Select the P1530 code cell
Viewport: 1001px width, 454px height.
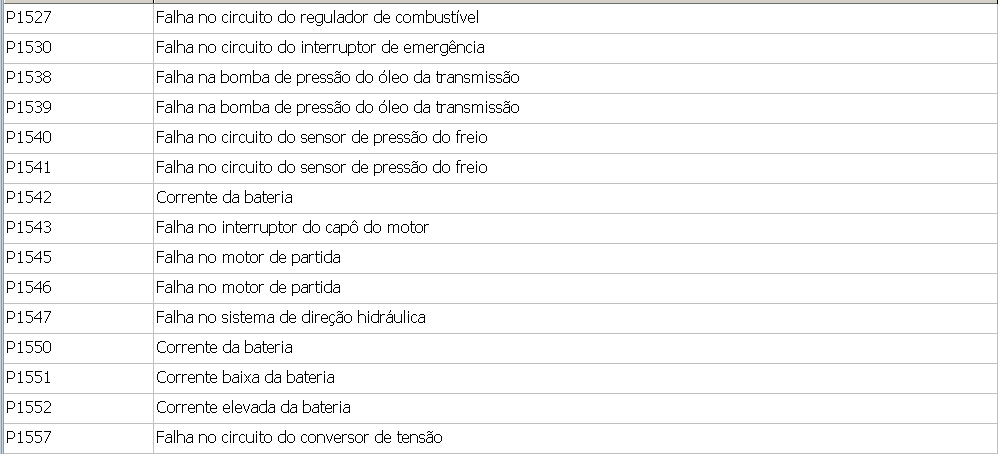29,48
